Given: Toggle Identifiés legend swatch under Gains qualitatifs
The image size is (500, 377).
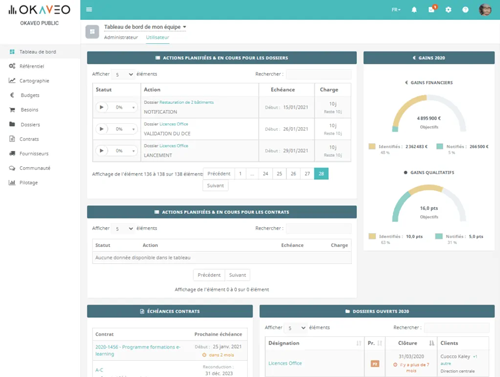Looking at the screenshot, I should 372,236.
